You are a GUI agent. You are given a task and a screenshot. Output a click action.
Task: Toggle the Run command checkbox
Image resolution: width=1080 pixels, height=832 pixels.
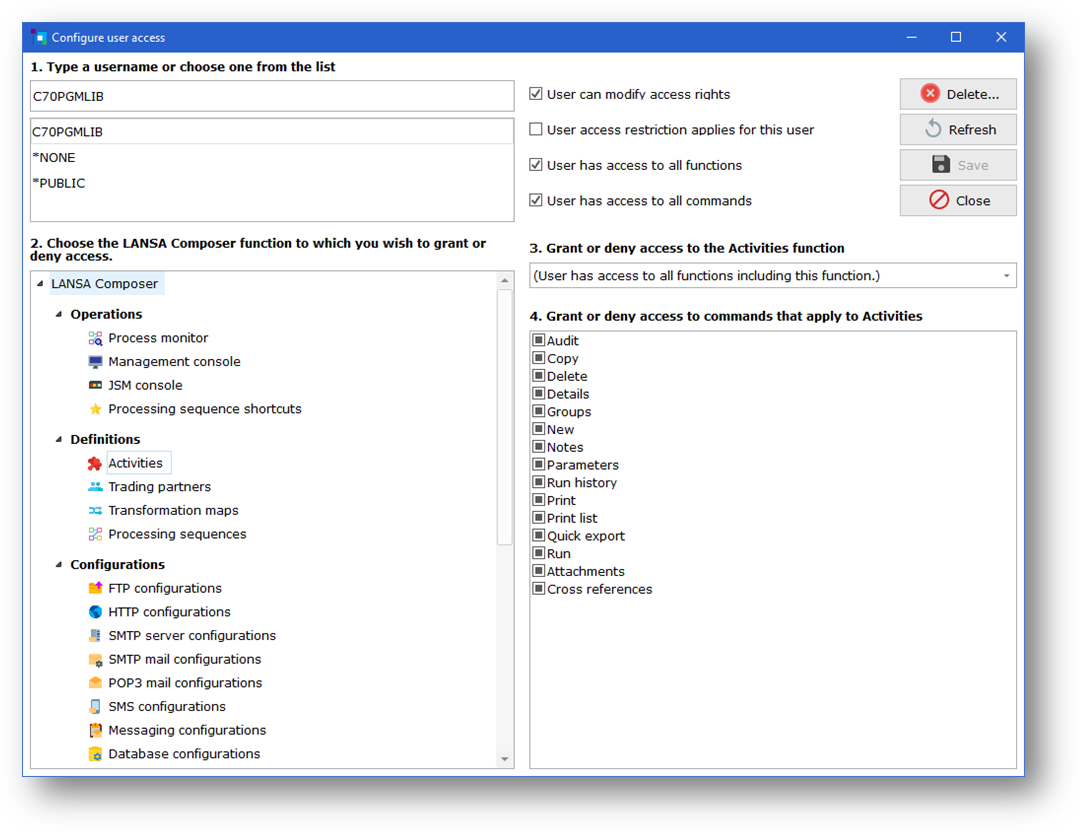tap(539, 553)
